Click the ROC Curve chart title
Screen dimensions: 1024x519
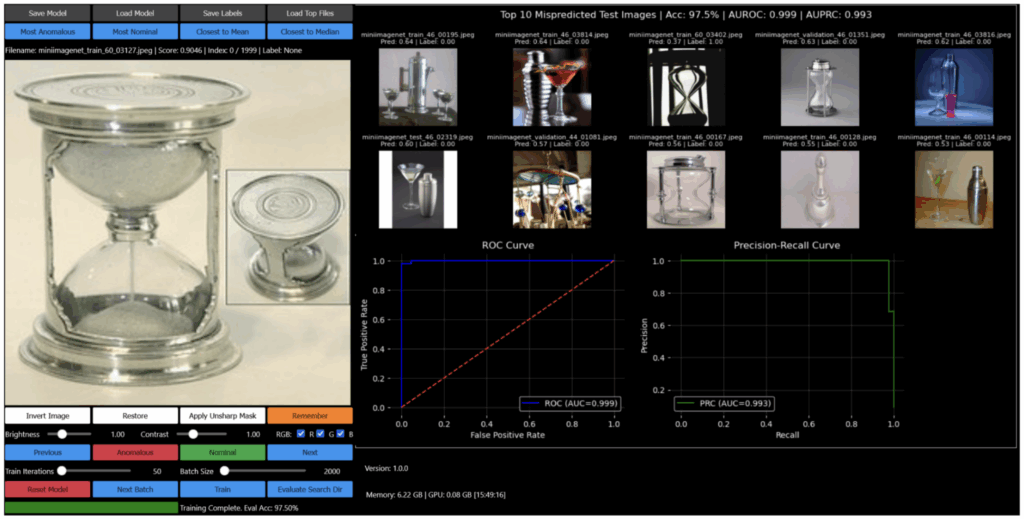tap(507, 245)
